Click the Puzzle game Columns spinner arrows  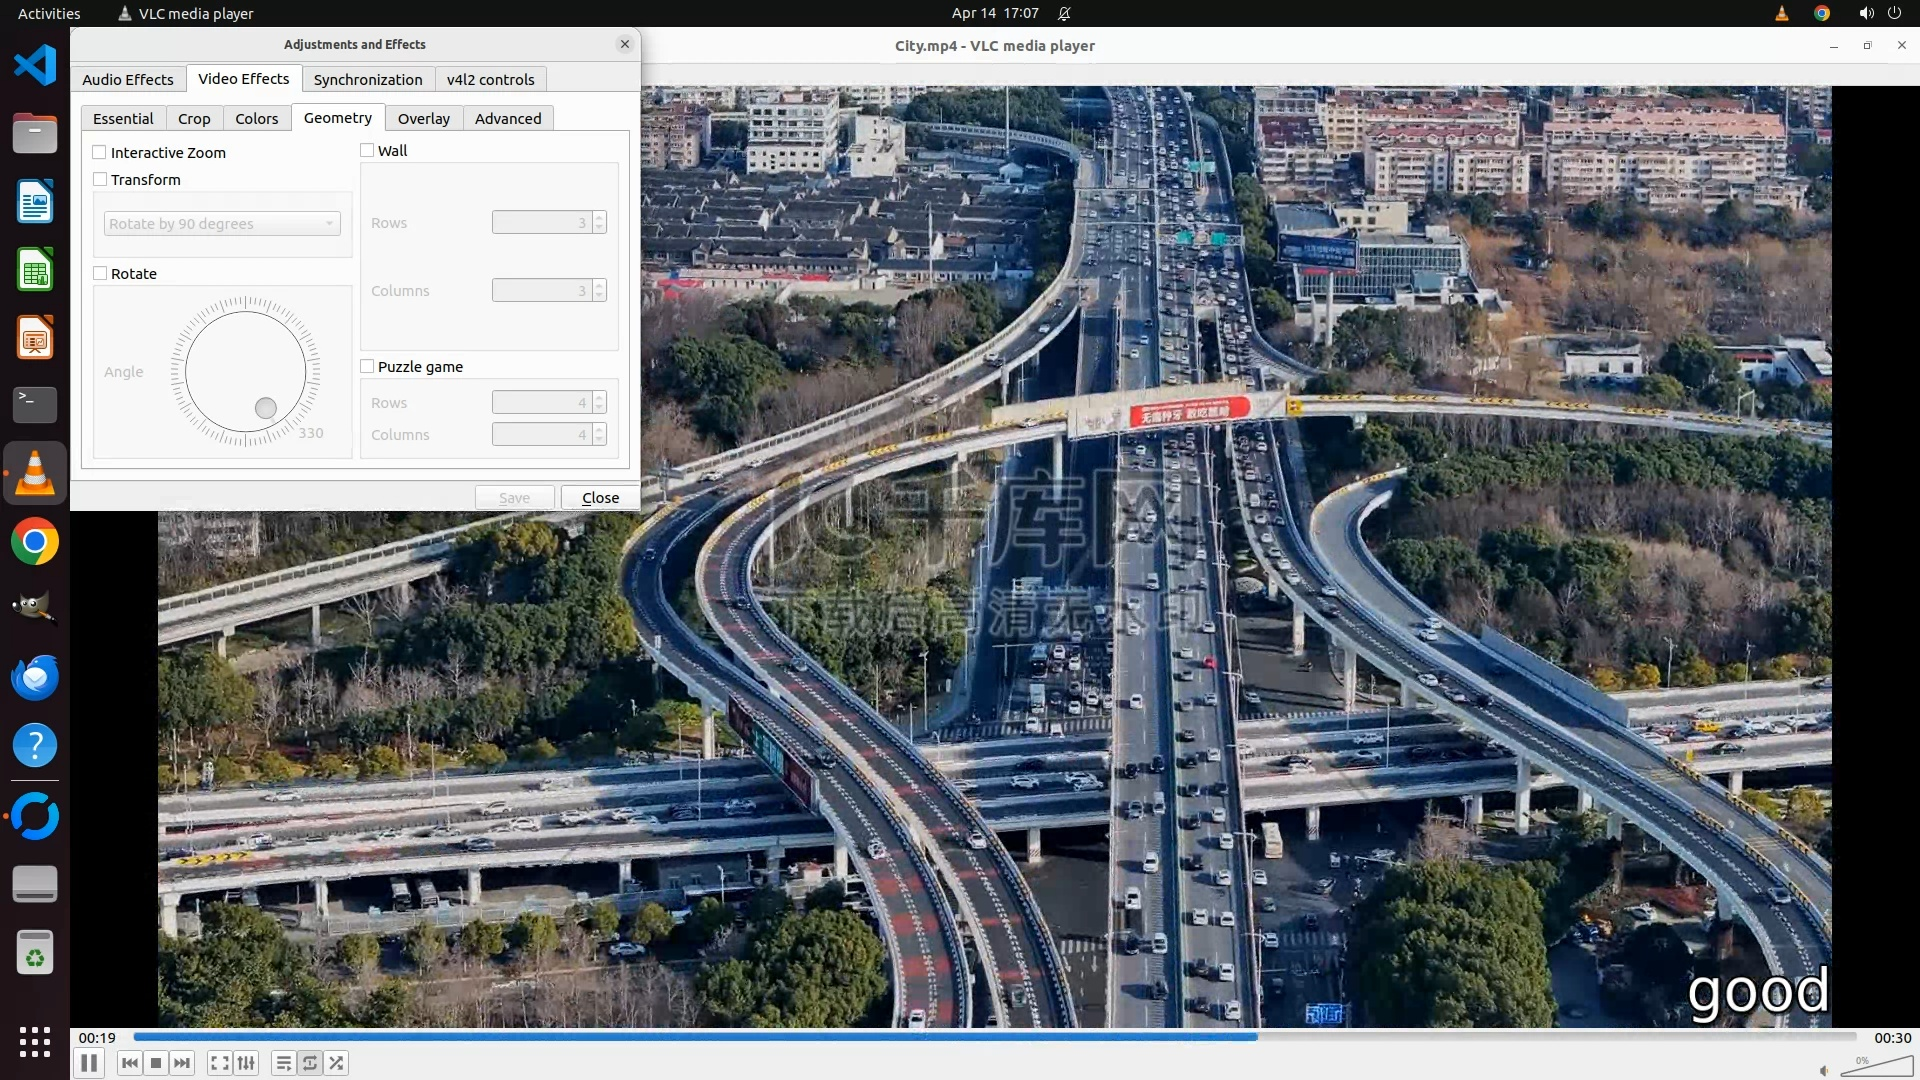click(x=599, y=435)
